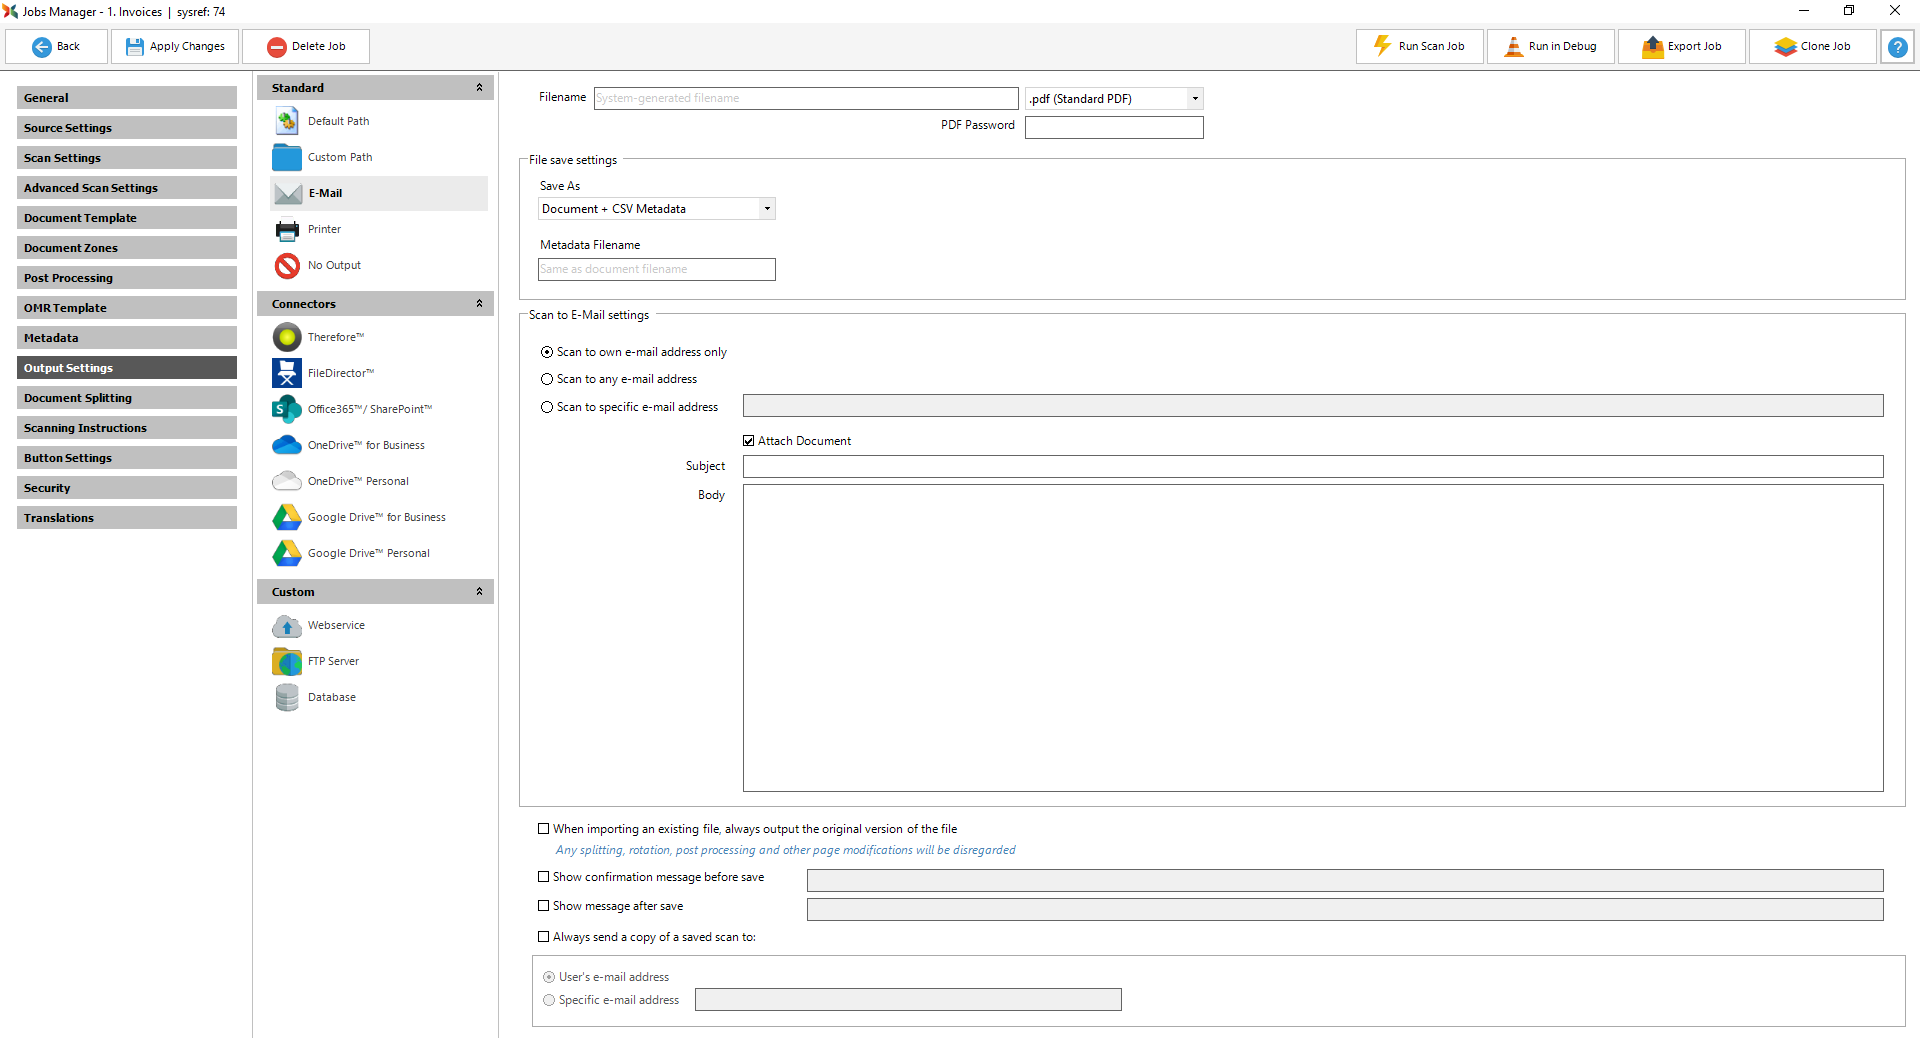Collapse the Connectors section
This screenshot has width=1920, height=1040.
click(479, 304)
